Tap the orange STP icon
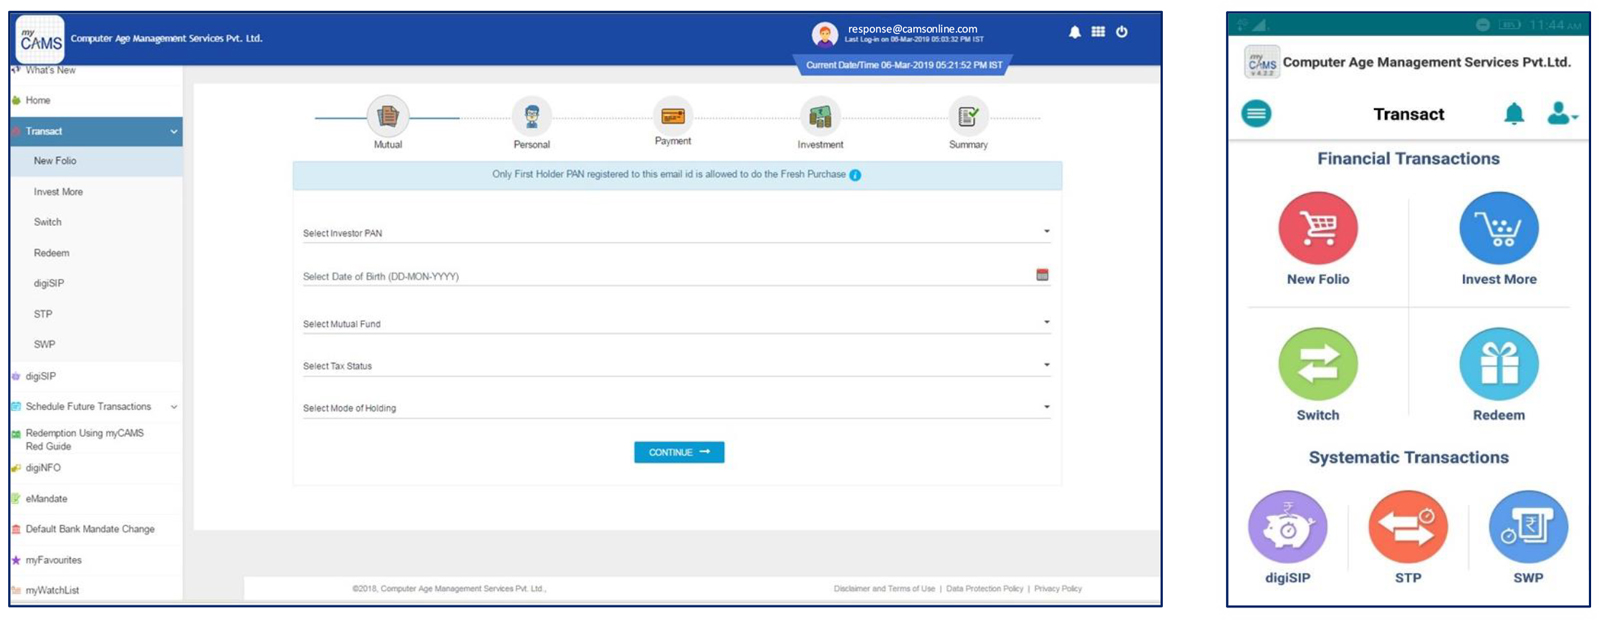1600x624 pixels. [x=1407, y=528]
